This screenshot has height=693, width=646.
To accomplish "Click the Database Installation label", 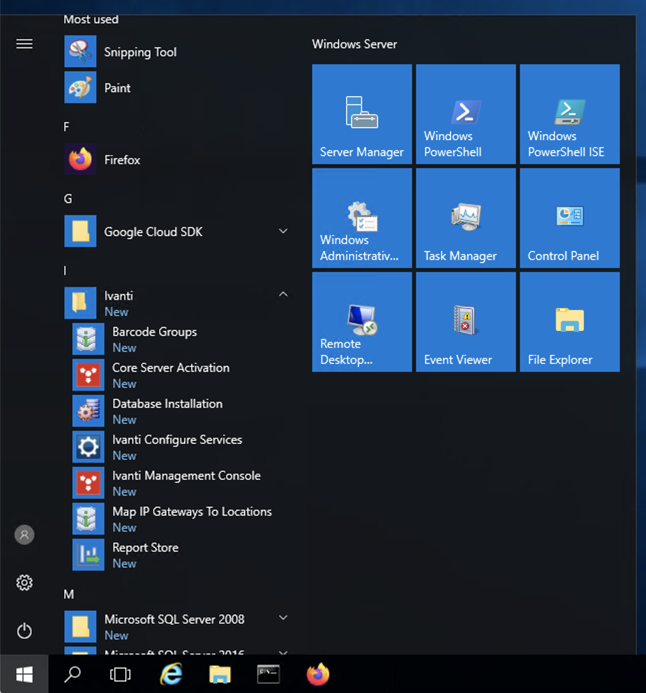I will (167, 404).
